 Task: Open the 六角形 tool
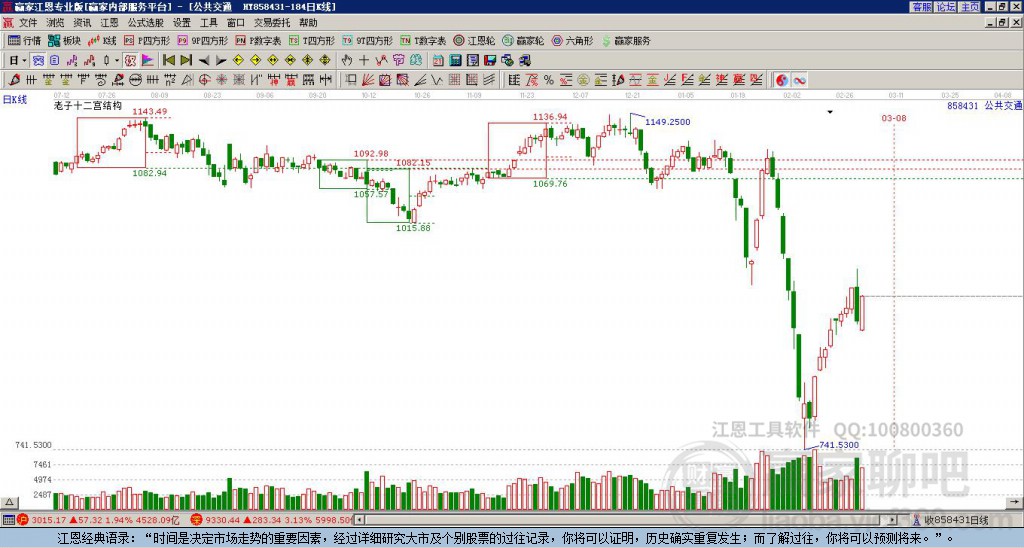[572, 40]
